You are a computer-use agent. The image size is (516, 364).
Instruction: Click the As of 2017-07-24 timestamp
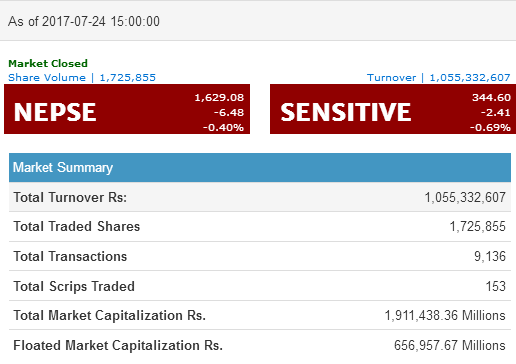tap(84, 21)
